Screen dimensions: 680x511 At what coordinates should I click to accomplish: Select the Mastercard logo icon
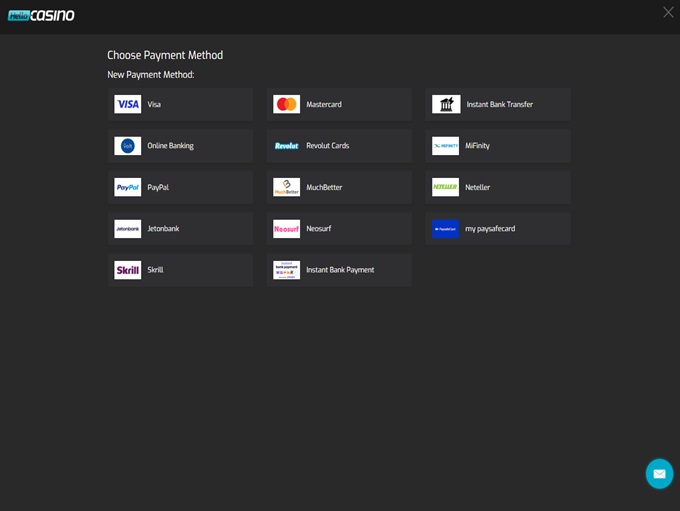pyautogui.click(x=286, y=104)
